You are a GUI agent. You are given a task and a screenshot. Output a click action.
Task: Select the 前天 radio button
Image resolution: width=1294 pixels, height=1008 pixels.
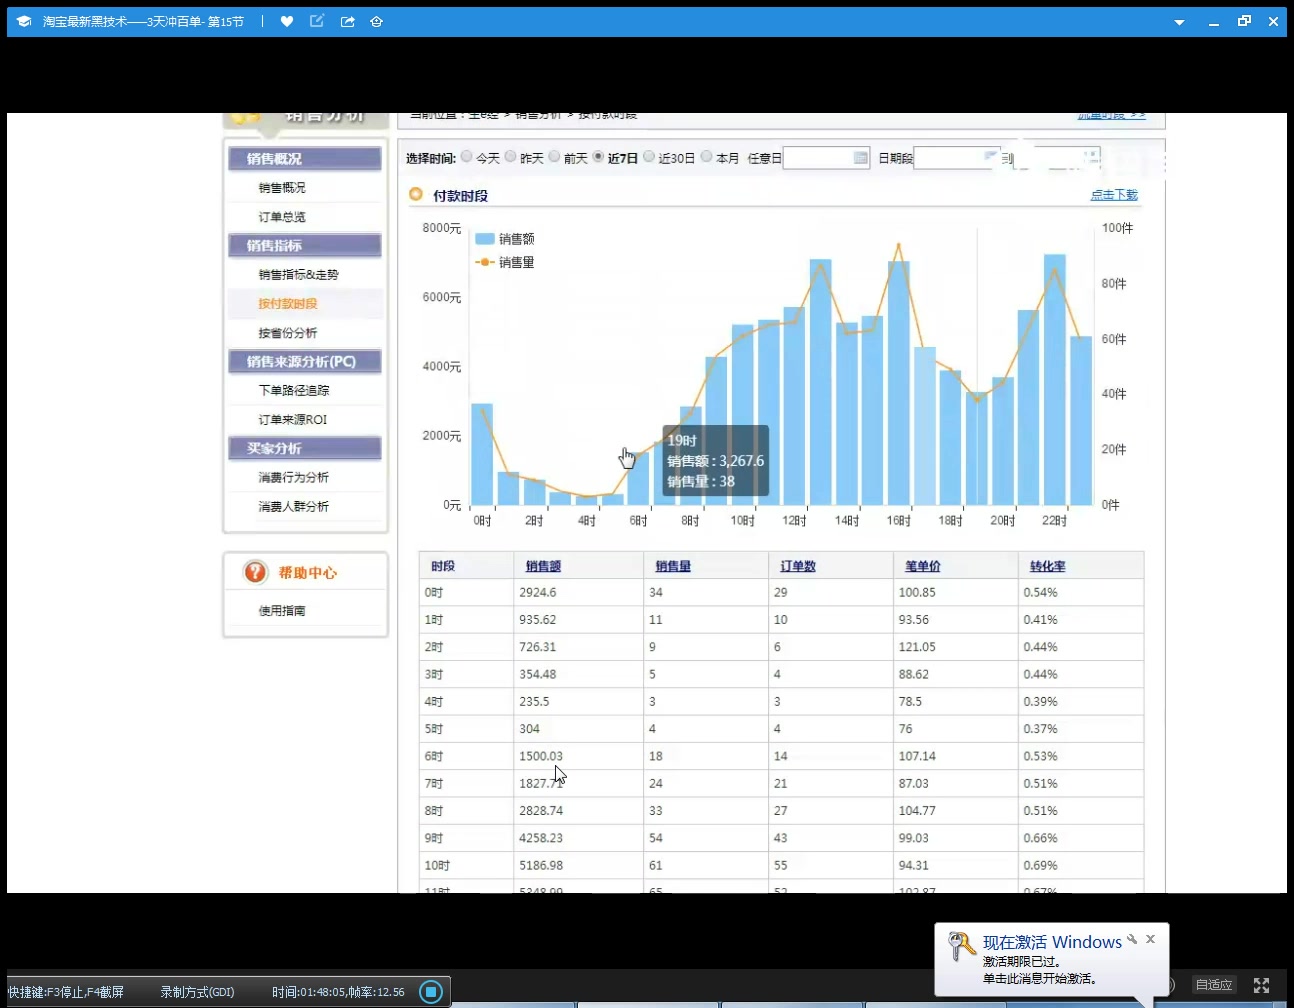click(x=554, y=156)
